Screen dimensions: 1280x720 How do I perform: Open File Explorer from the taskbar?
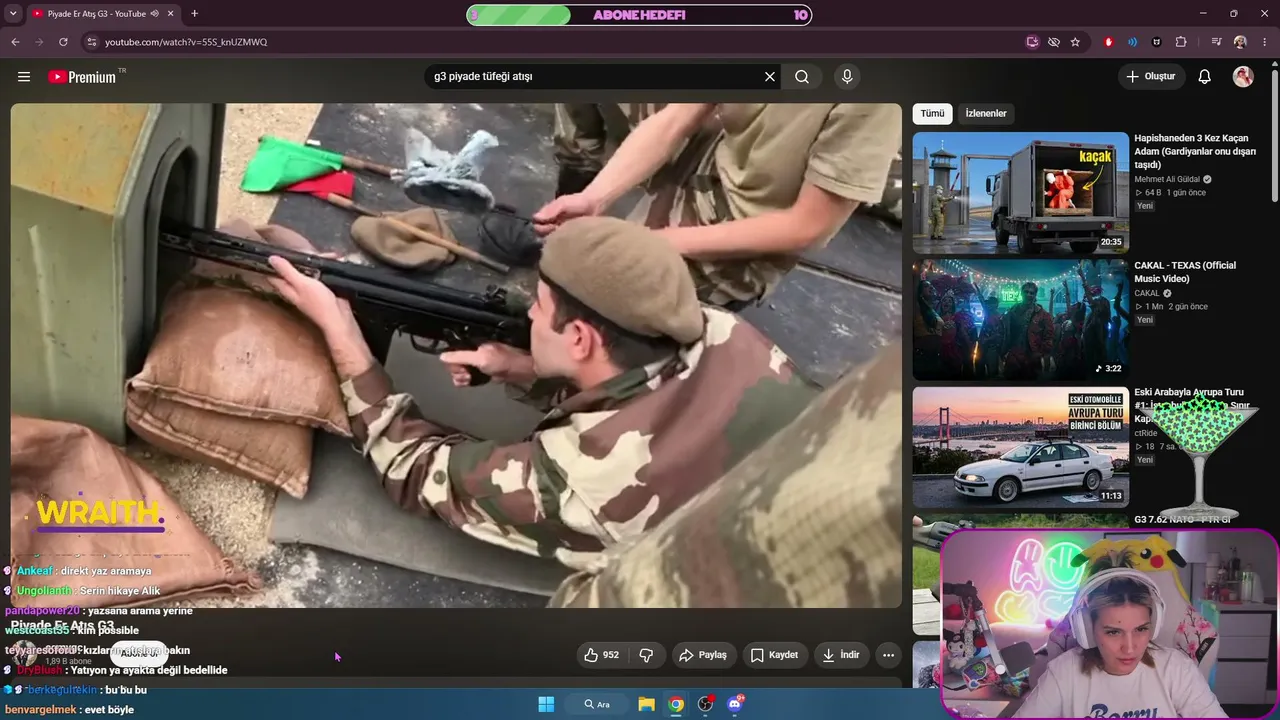click(646, 704)
